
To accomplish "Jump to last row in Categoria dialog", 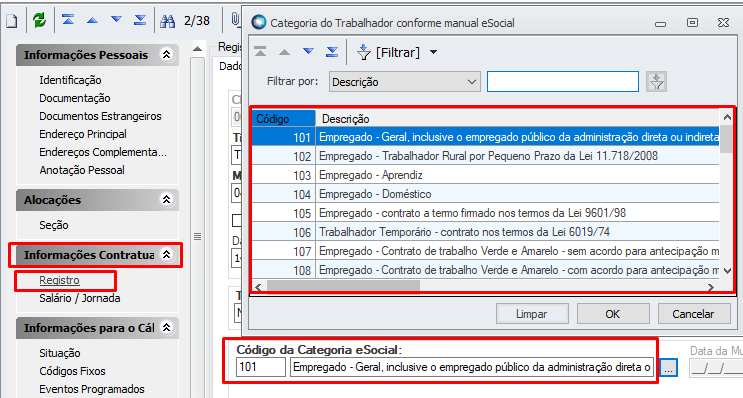I will pyautogui.click(x=332, y=52).
